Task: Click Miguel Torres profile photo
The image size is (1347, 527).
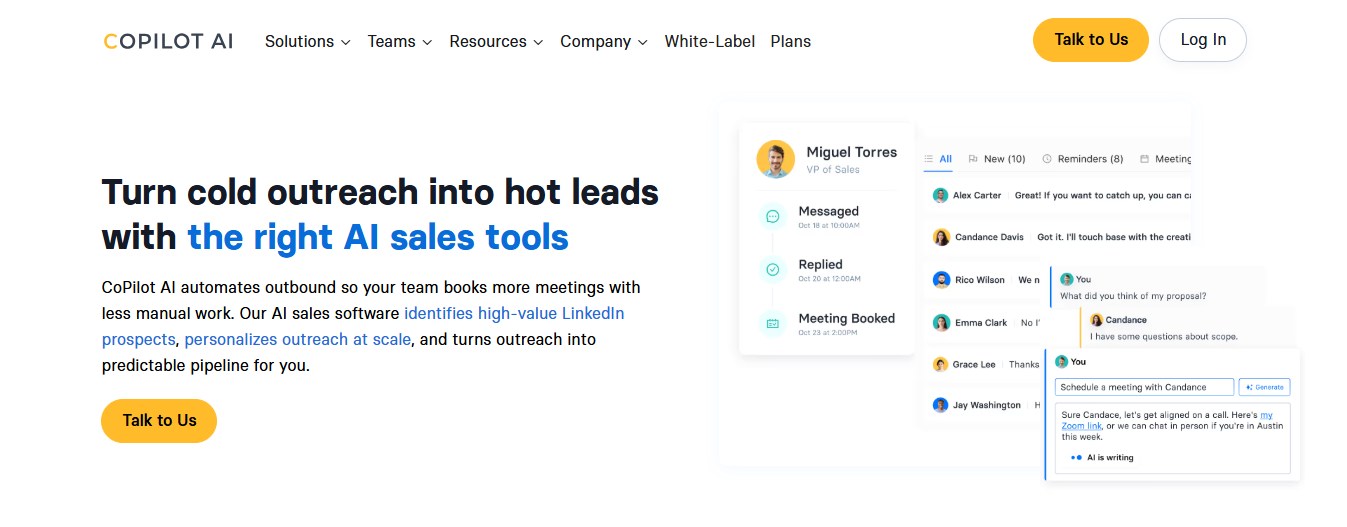Action: (x=776, y=160)
